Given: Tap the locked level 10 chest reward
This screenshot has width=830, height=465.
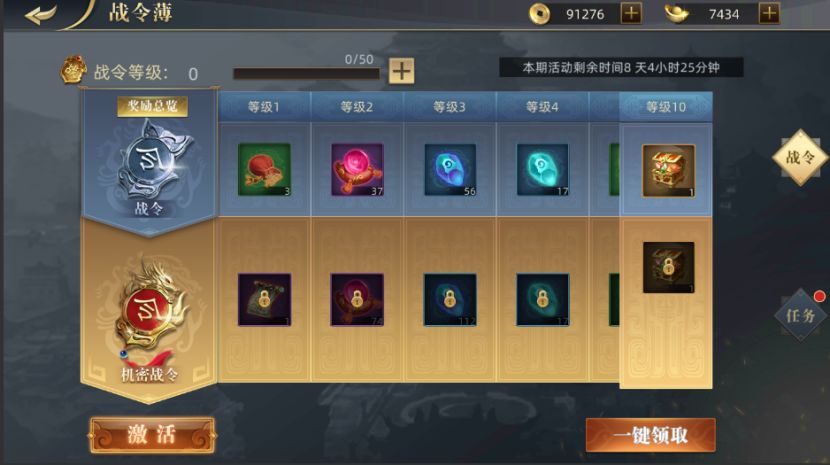Looking at the screenshot, I should click(669, 267).
